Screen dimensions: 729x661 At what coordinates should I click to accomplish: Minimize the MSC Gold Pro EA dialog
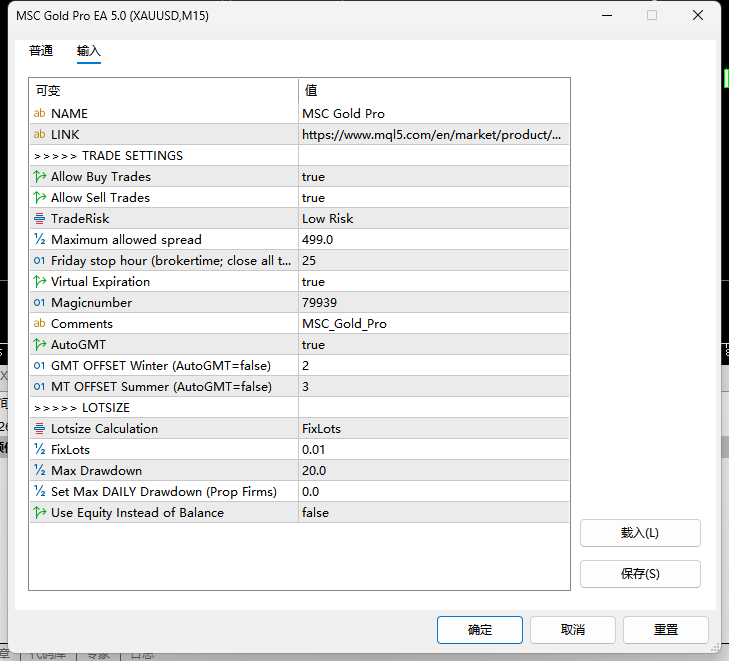[606, 15]
